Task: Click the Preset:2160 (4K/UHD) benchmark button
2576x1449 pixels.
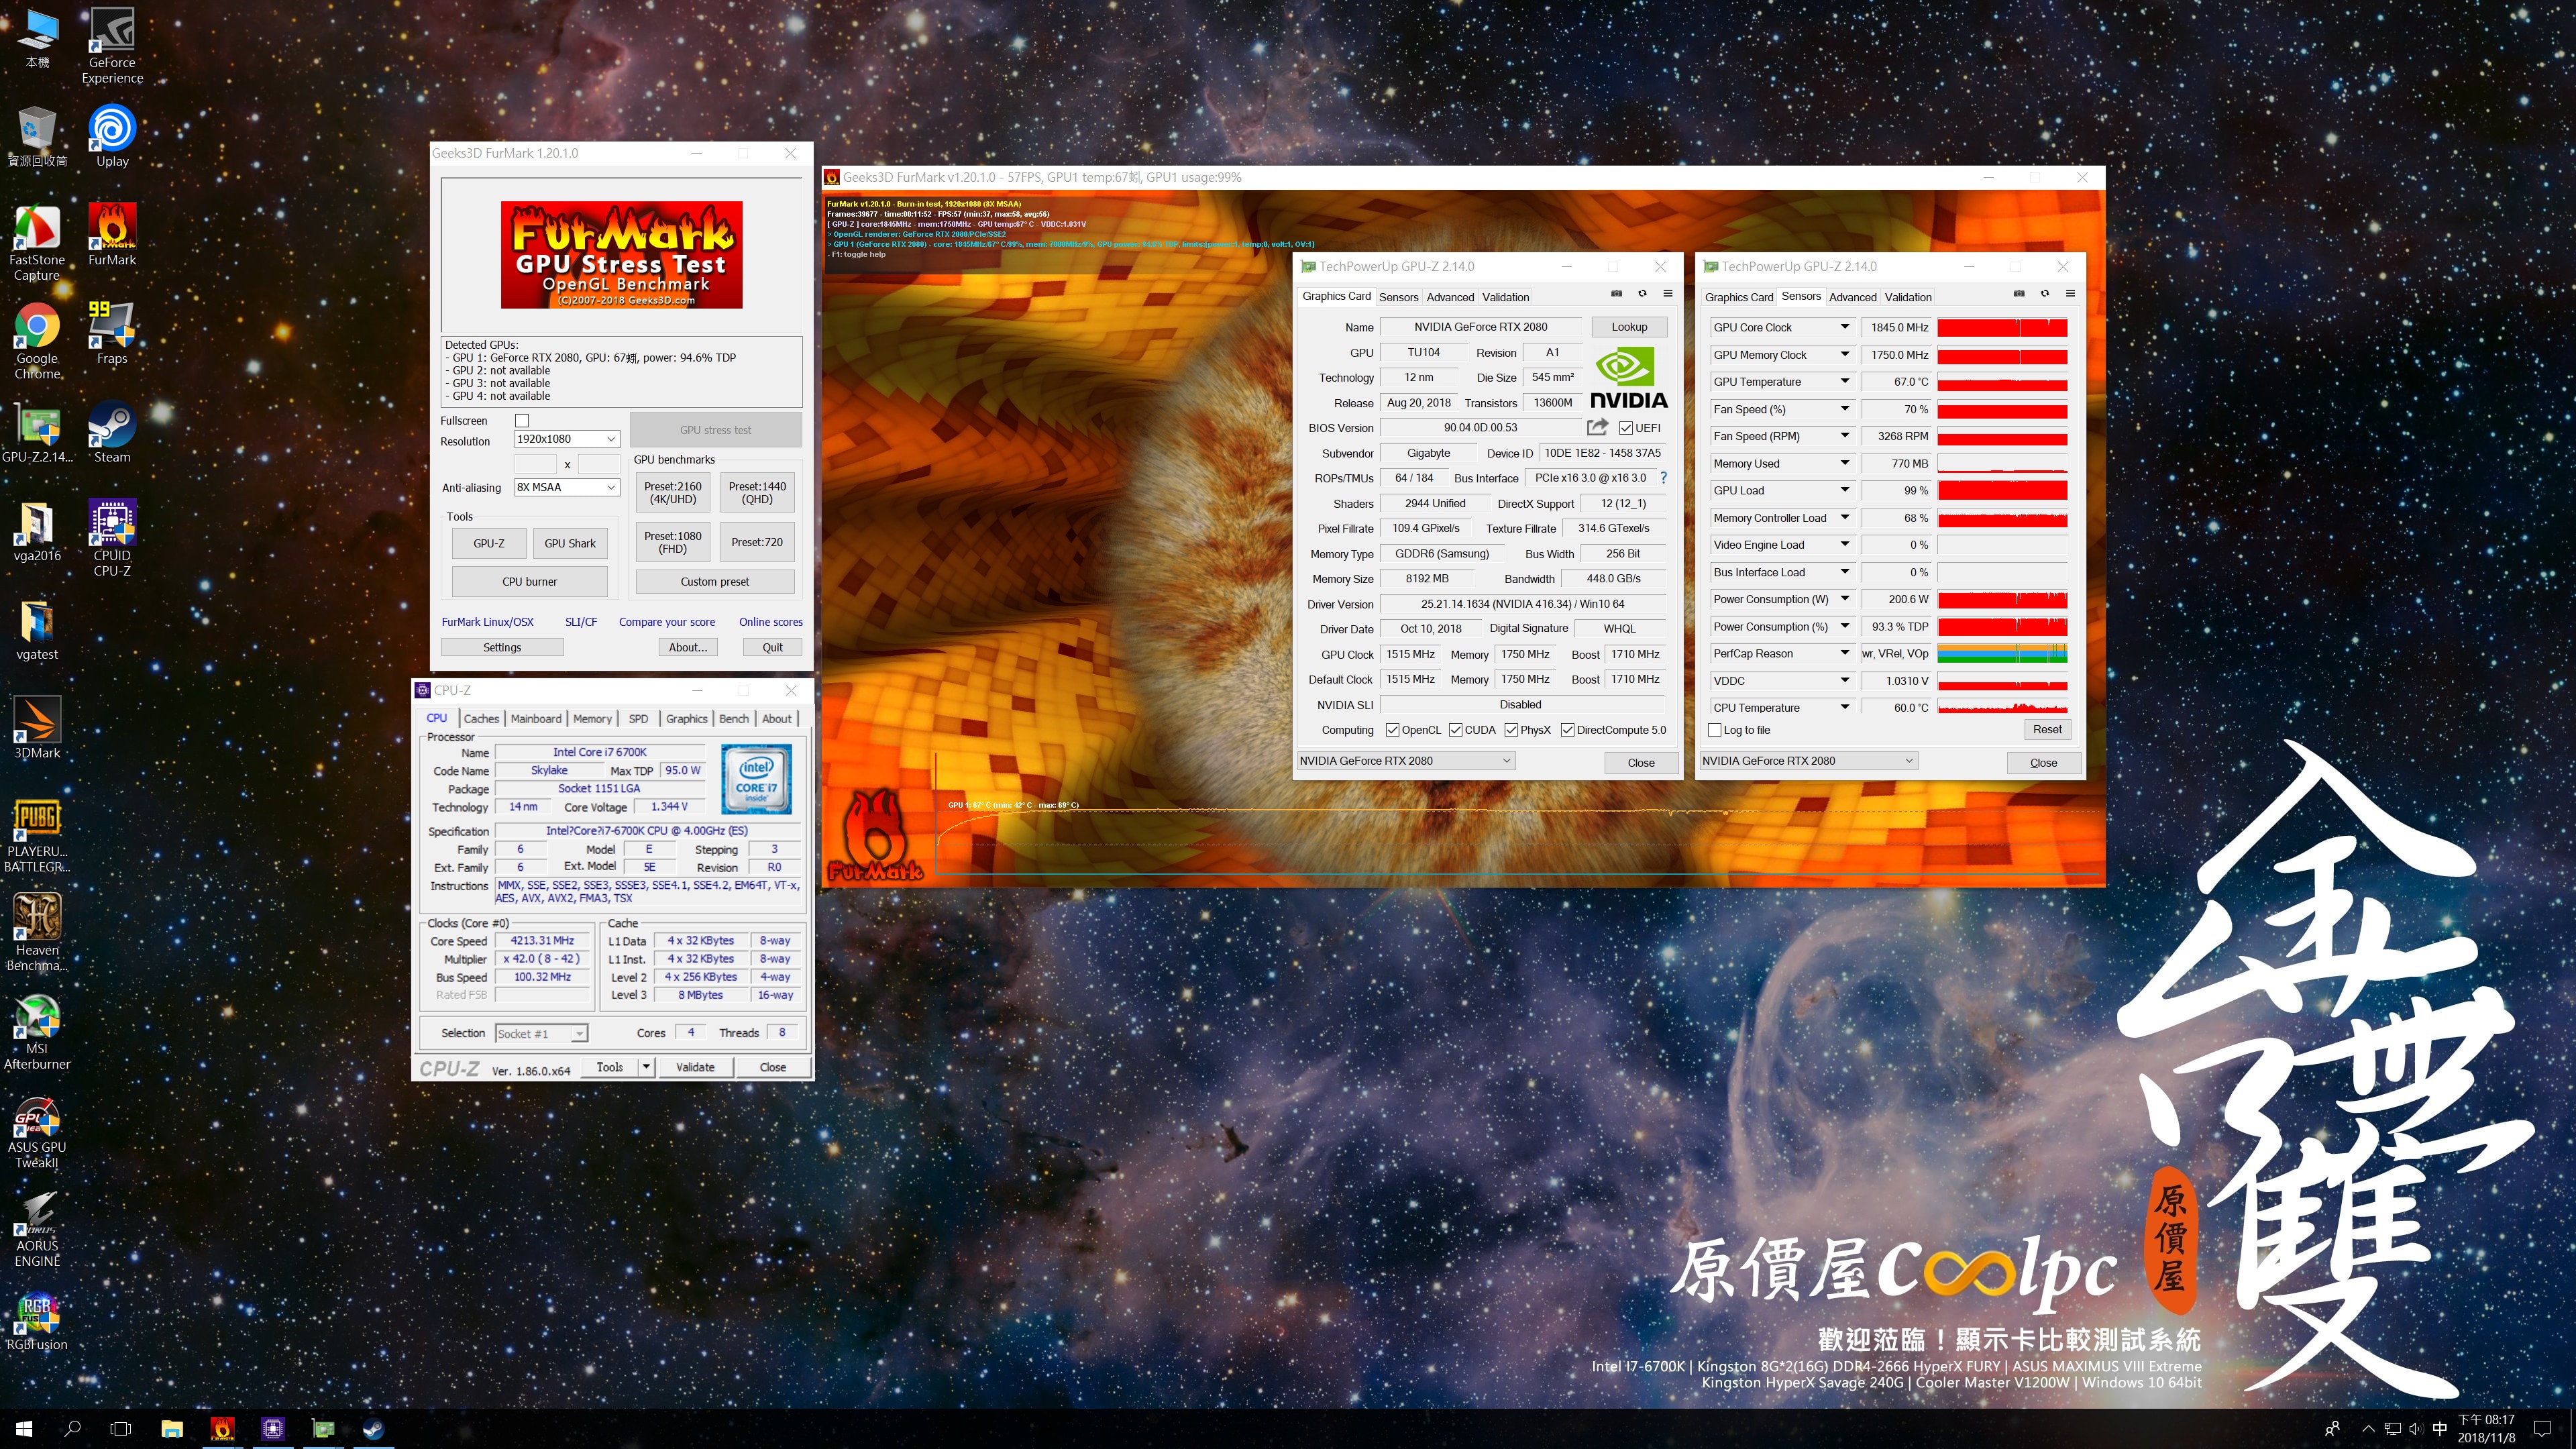Action: [x=672, y=493]
